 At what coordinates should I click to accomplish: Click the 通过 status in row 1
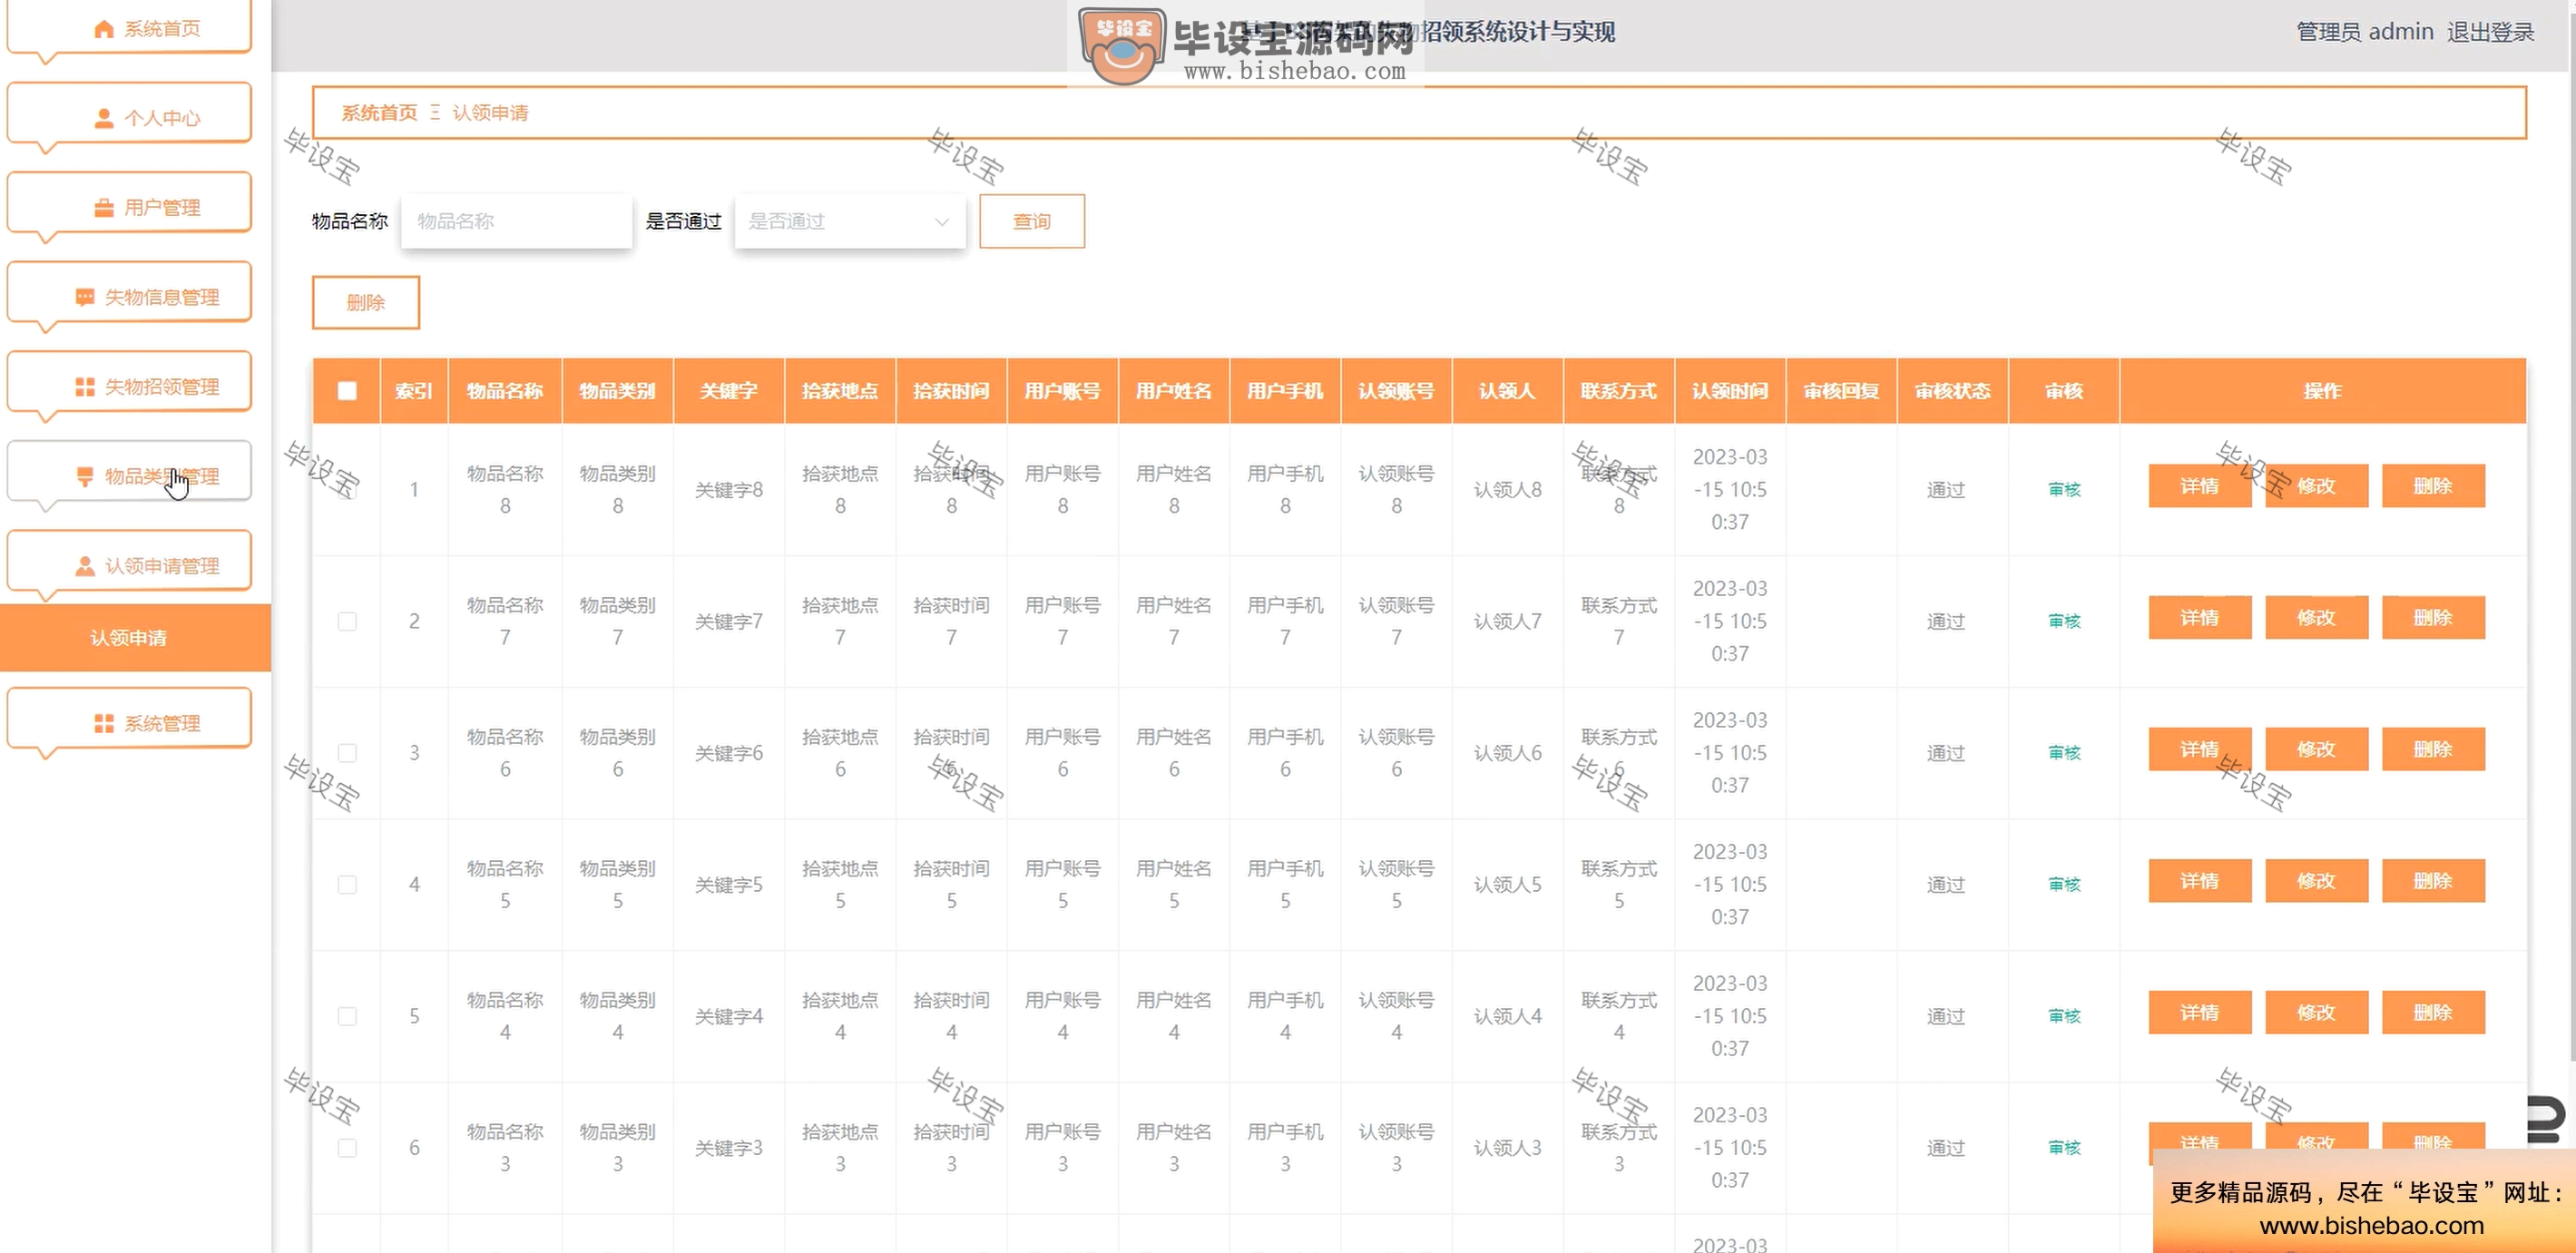click(x=1946, y=490)
